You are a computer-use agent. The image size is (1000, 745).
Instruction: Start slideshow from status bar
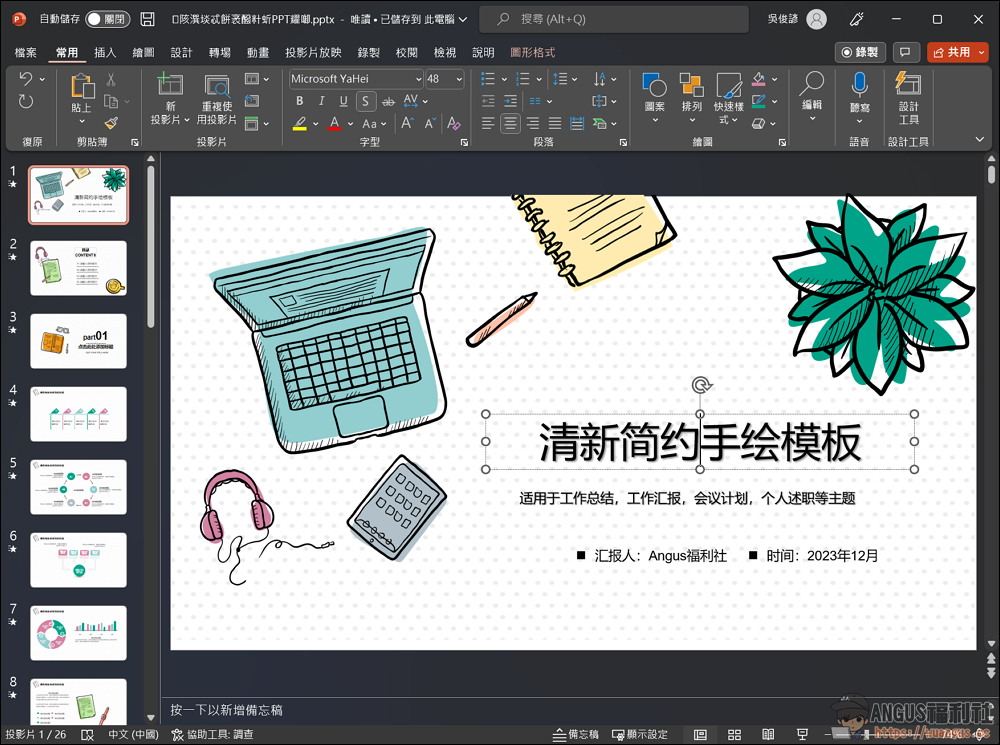pos(802,735)
